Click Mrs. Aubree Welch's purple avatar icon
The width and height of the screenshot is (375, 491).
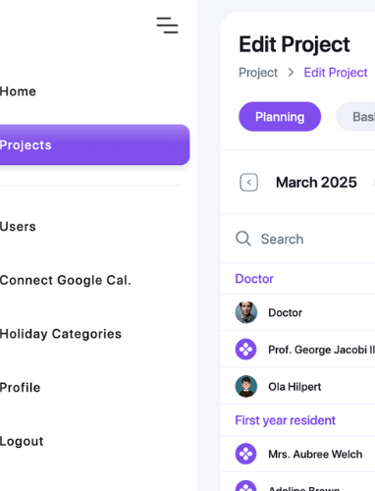click(x=246, y=454)
